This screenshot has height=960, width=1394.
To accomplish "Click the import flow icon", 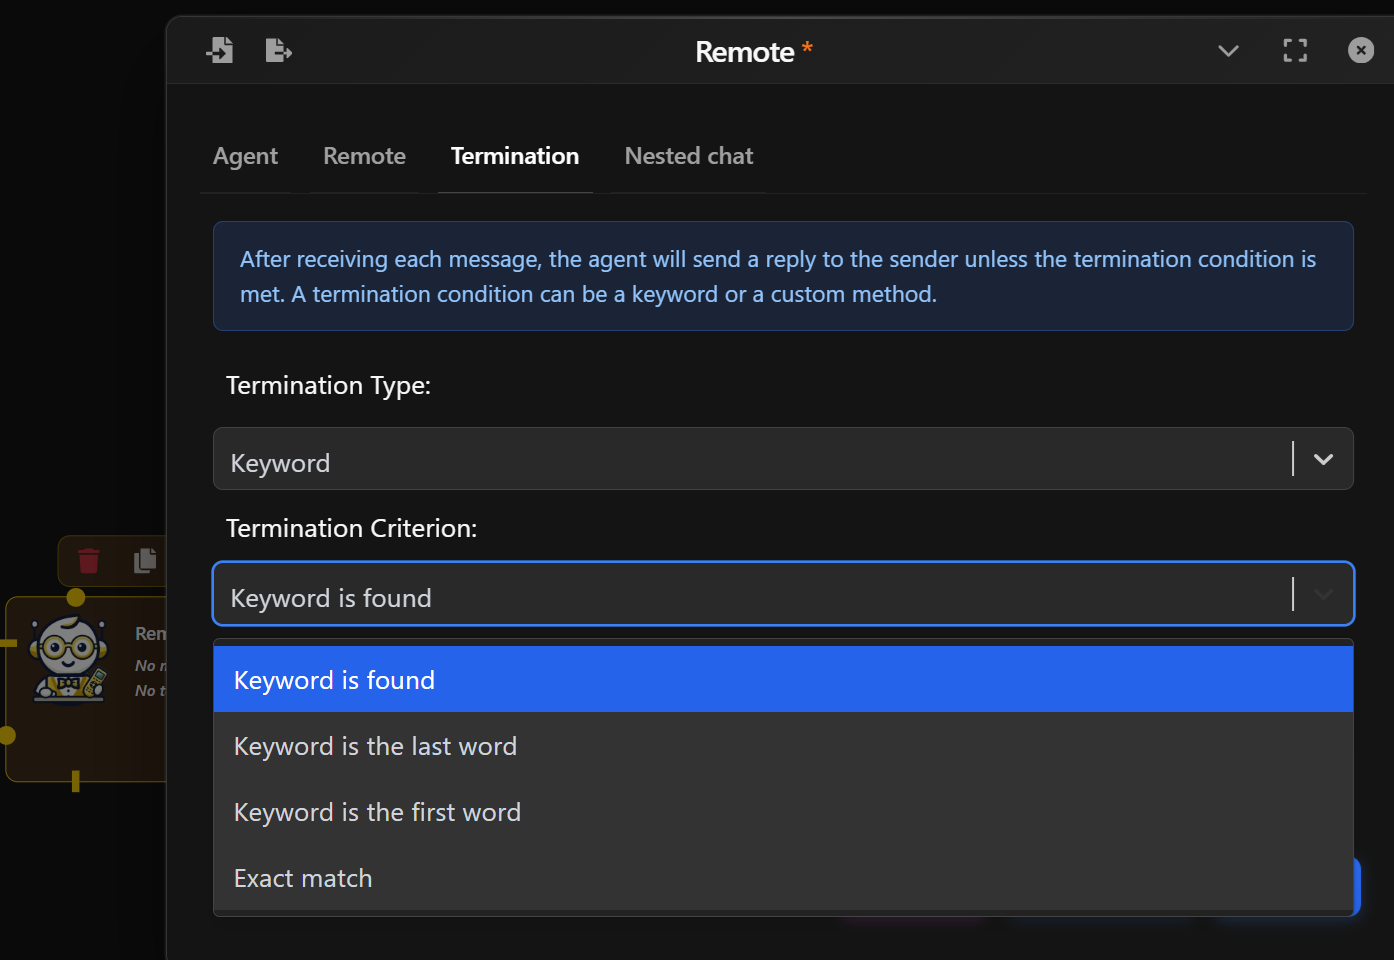I will (x=220, y=50).
